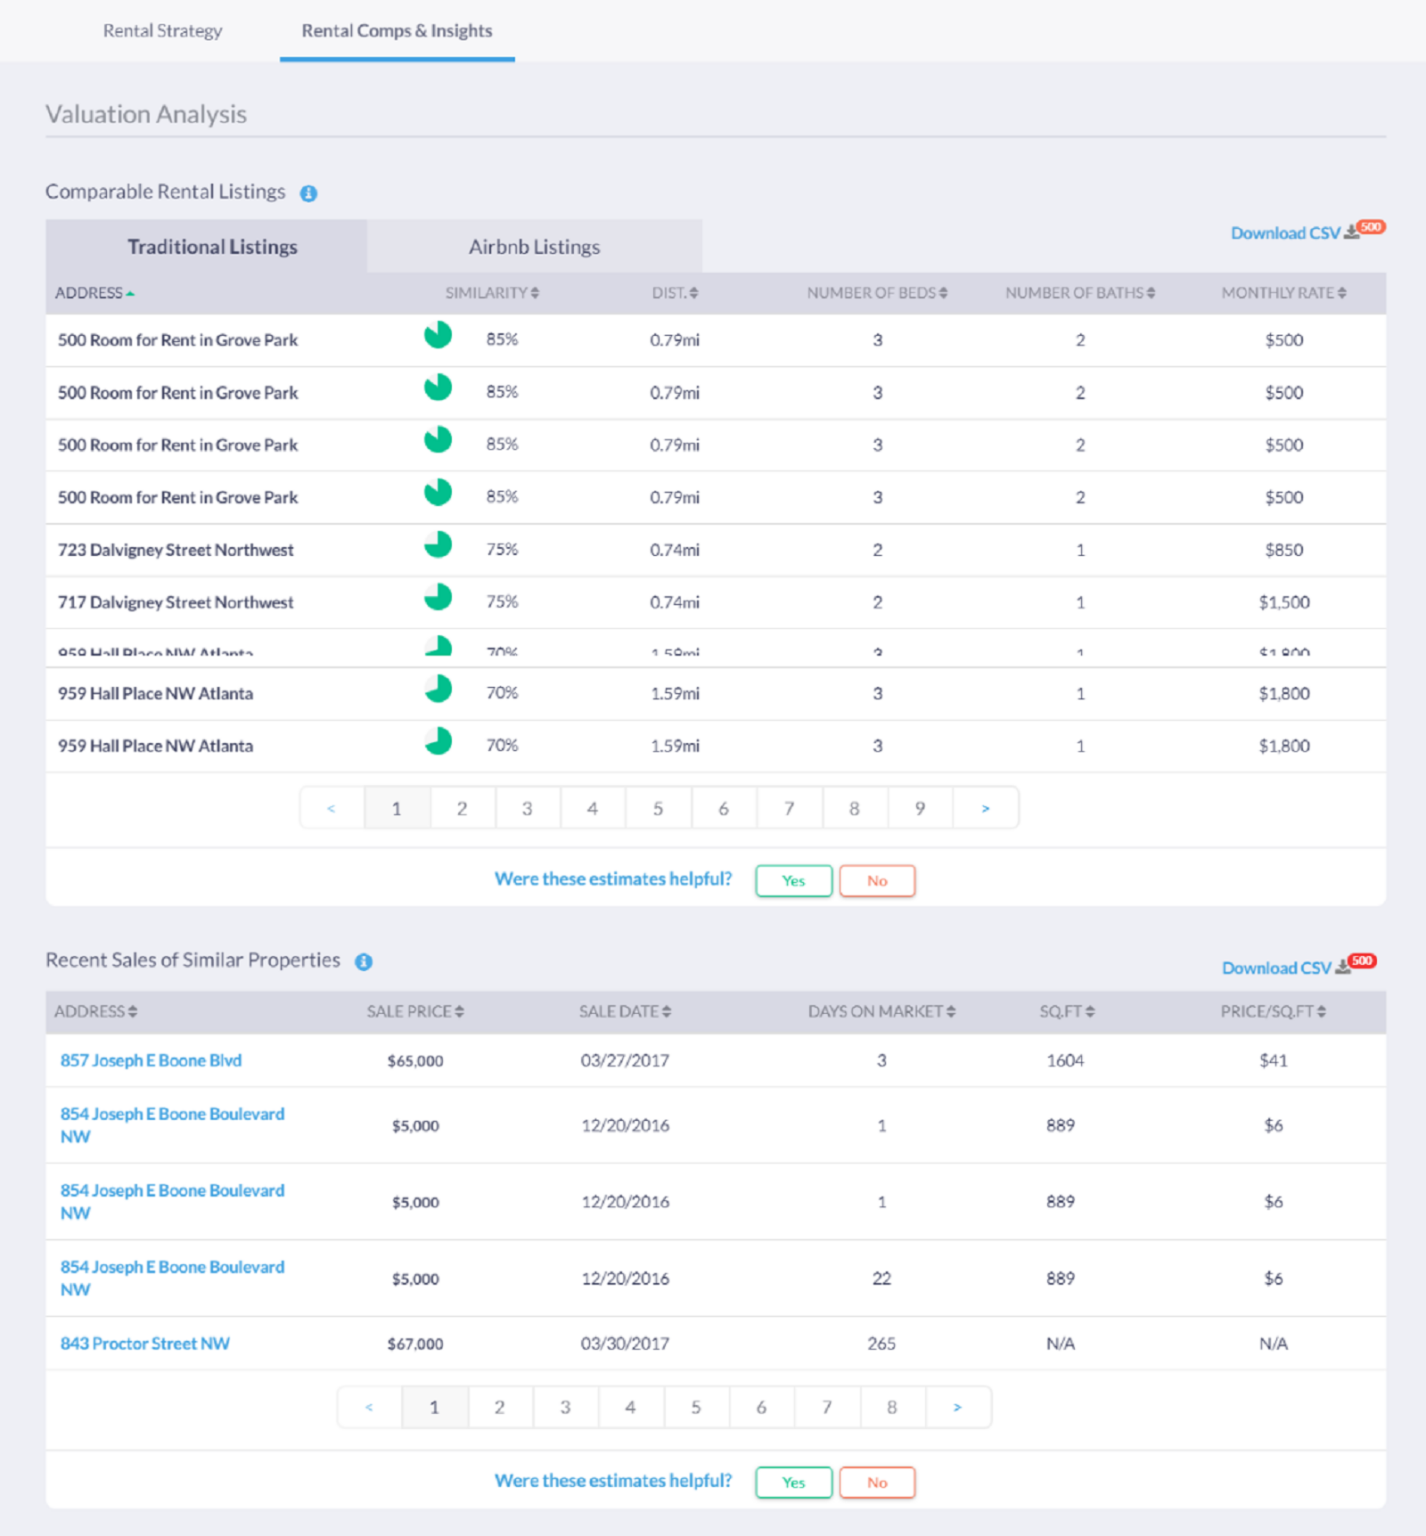Sort recent sales by Sale Price
The image size is (1426, 1536).
415,1011
